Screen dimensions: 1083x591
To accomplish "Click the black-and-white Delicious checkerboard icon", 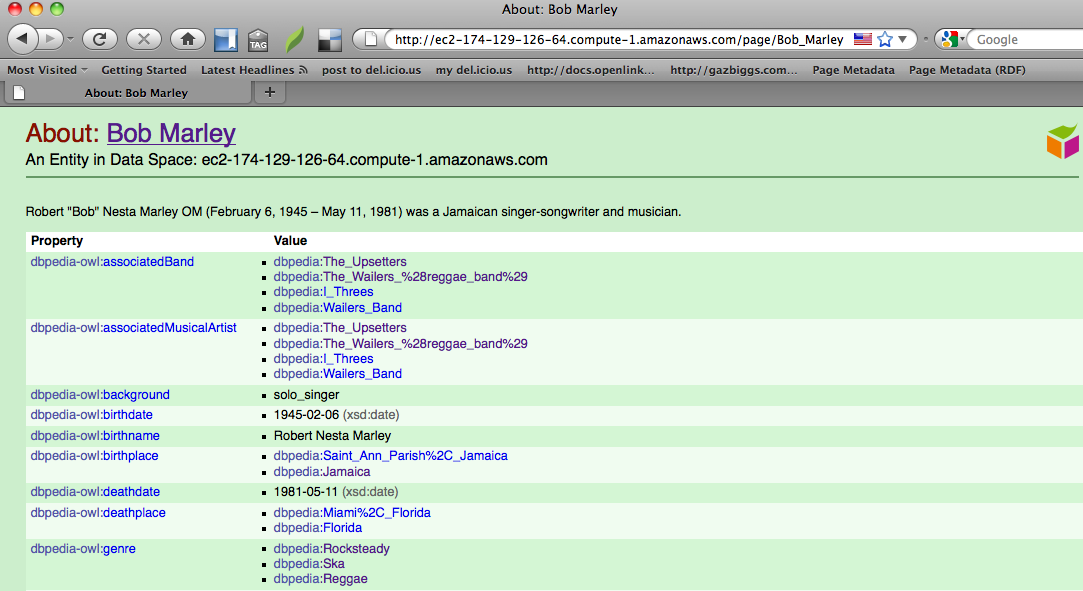I will [329, 40].
